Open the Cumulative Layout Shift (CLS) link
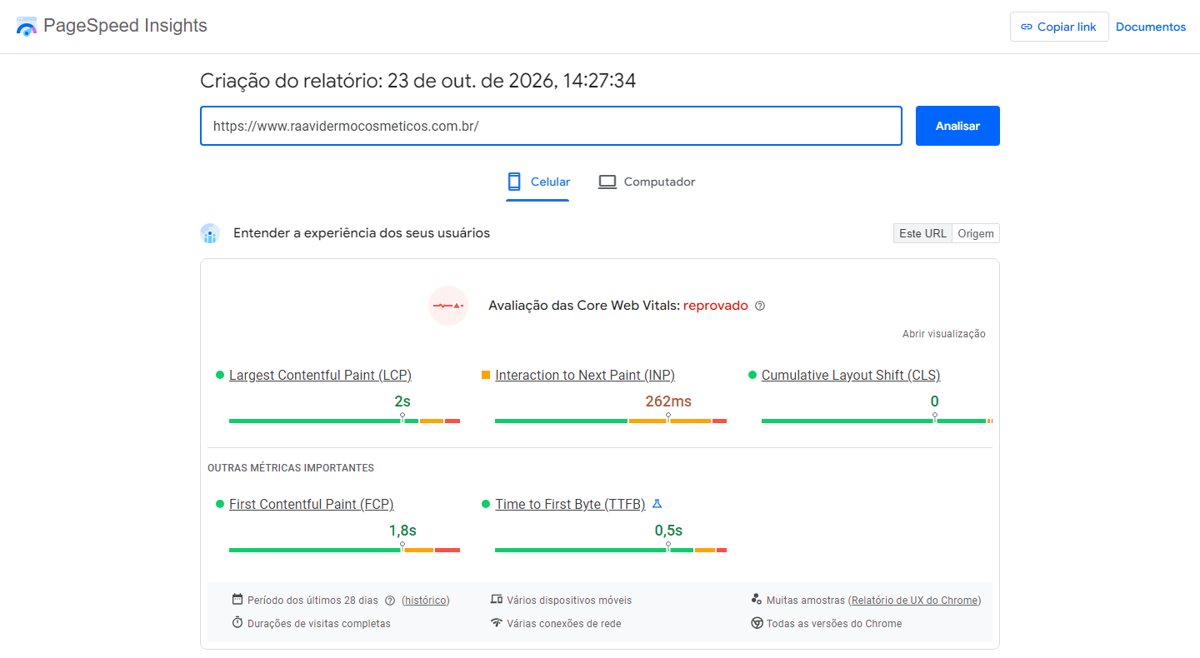 coord(851,375)
